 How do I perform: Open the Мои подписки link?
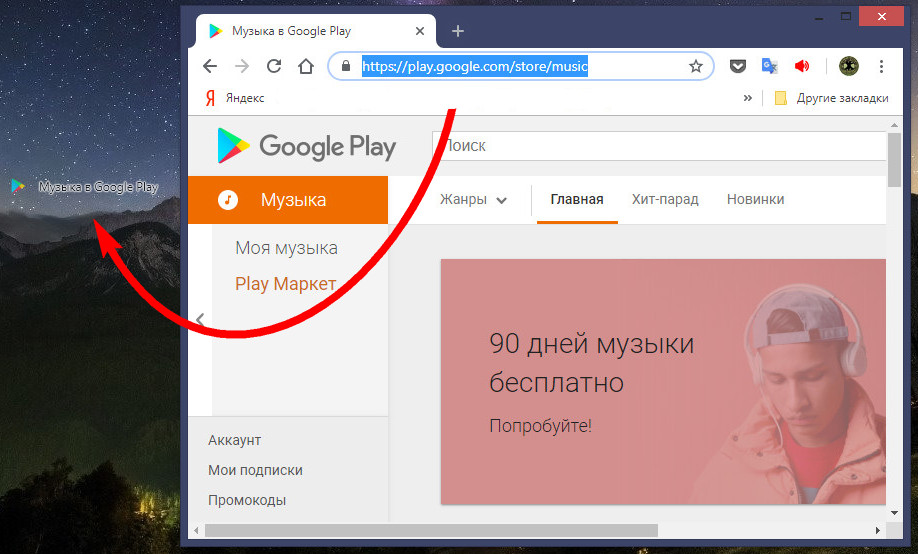(255, 470)
